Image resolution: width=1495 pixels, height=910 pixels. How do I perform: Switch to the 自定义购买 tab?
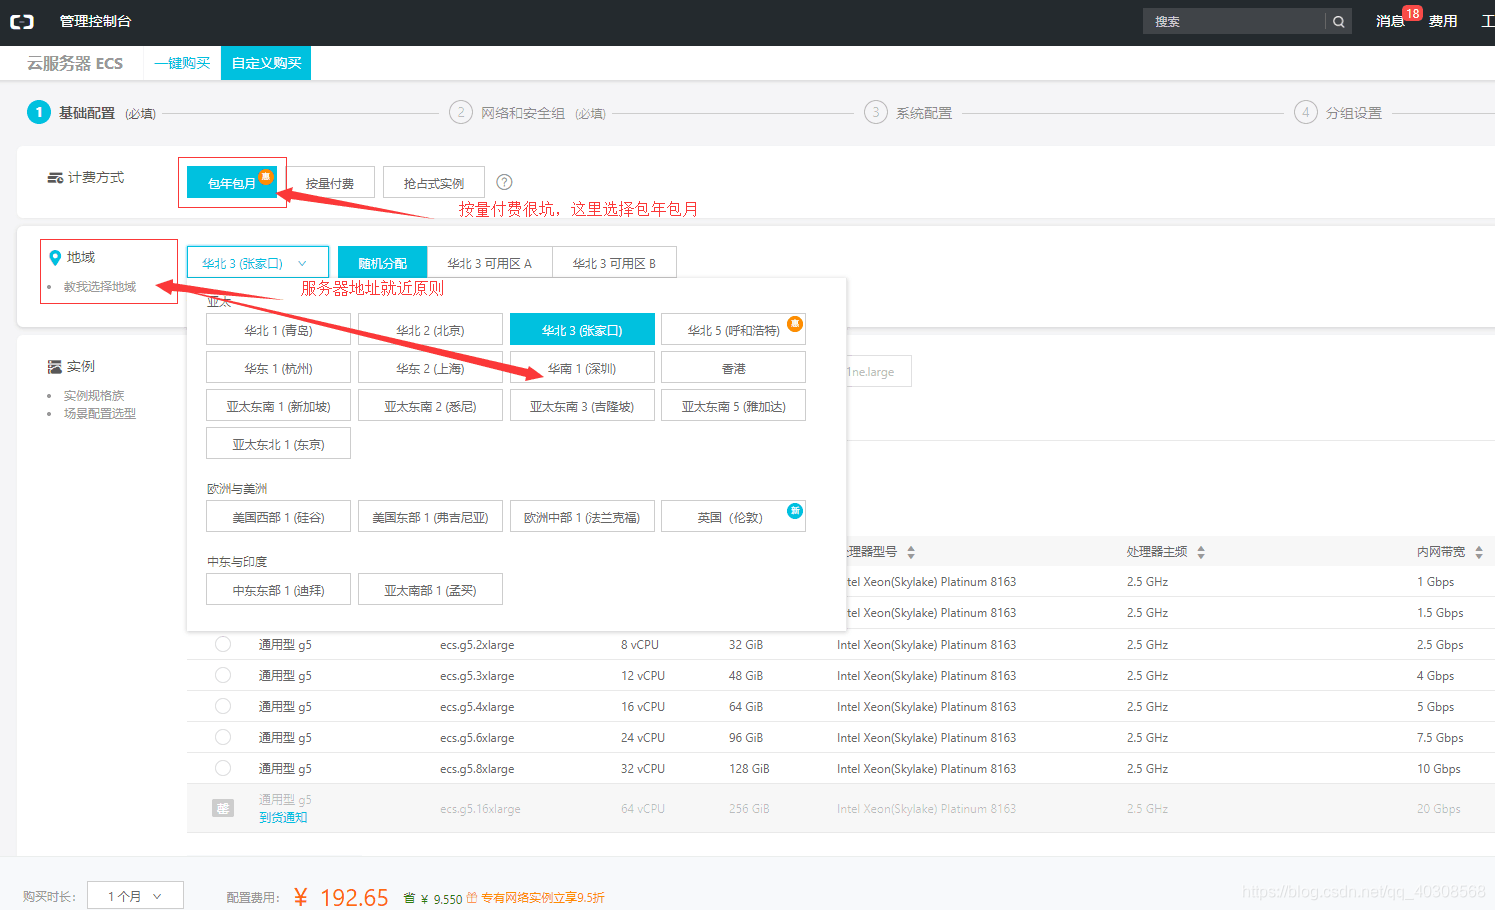point(266,63)
